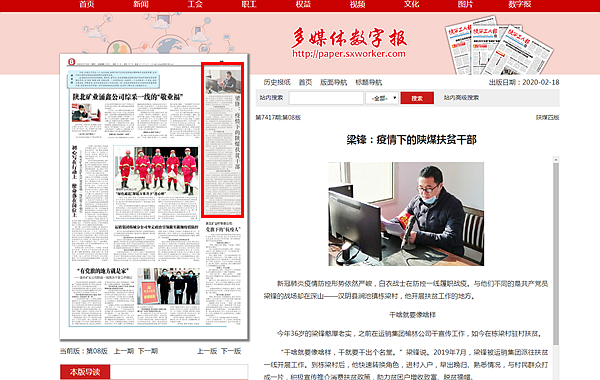
Task: Go to 视频 in the top navigation bar
Action: pyautogui.click(x=357, y=4)
